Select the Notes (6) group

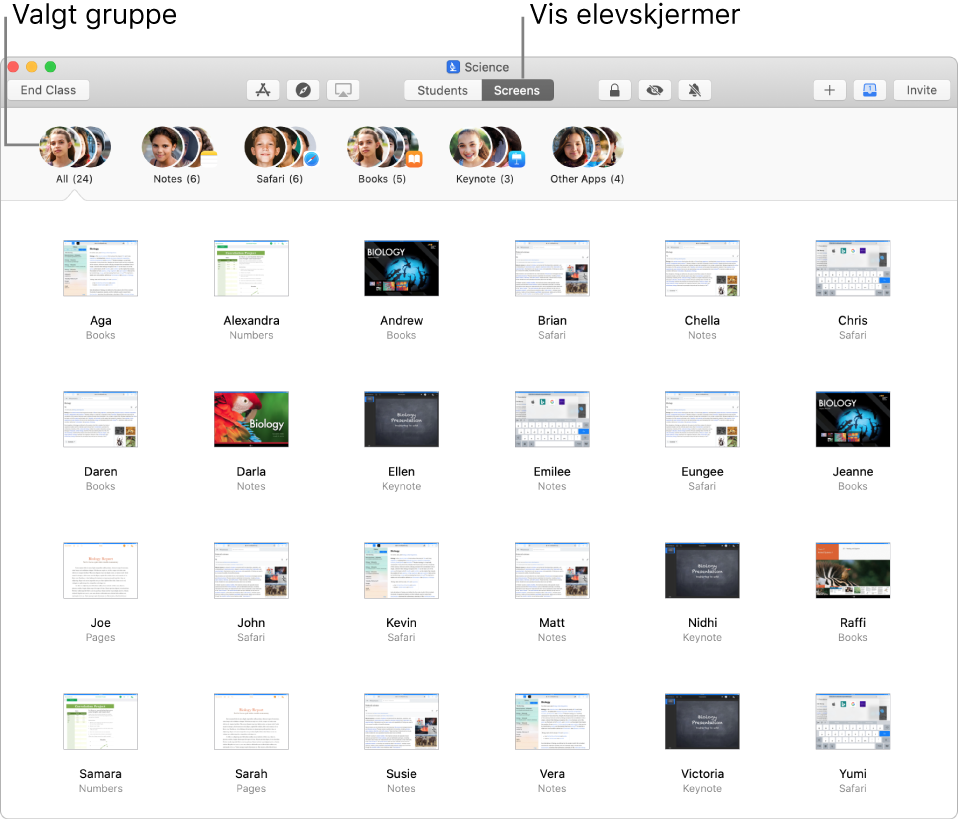pyautogui.click(x=177, y=155)
